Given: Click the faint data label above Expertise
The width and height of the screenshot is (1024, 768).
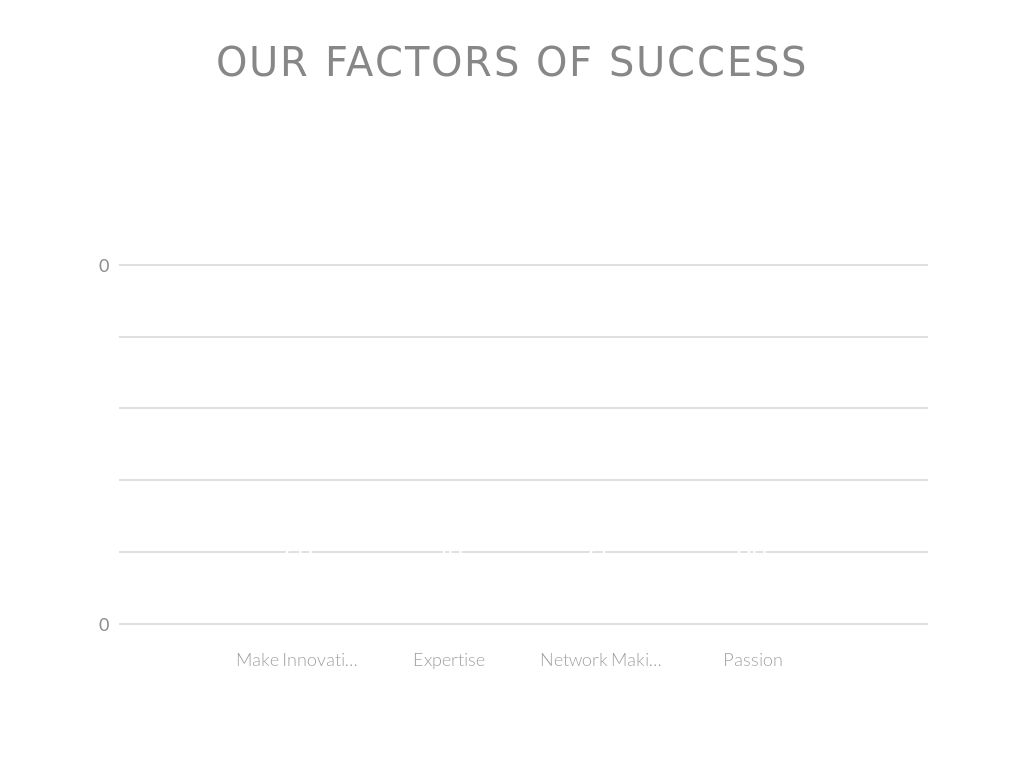Looking at the screenshot, I should (451, 549).
